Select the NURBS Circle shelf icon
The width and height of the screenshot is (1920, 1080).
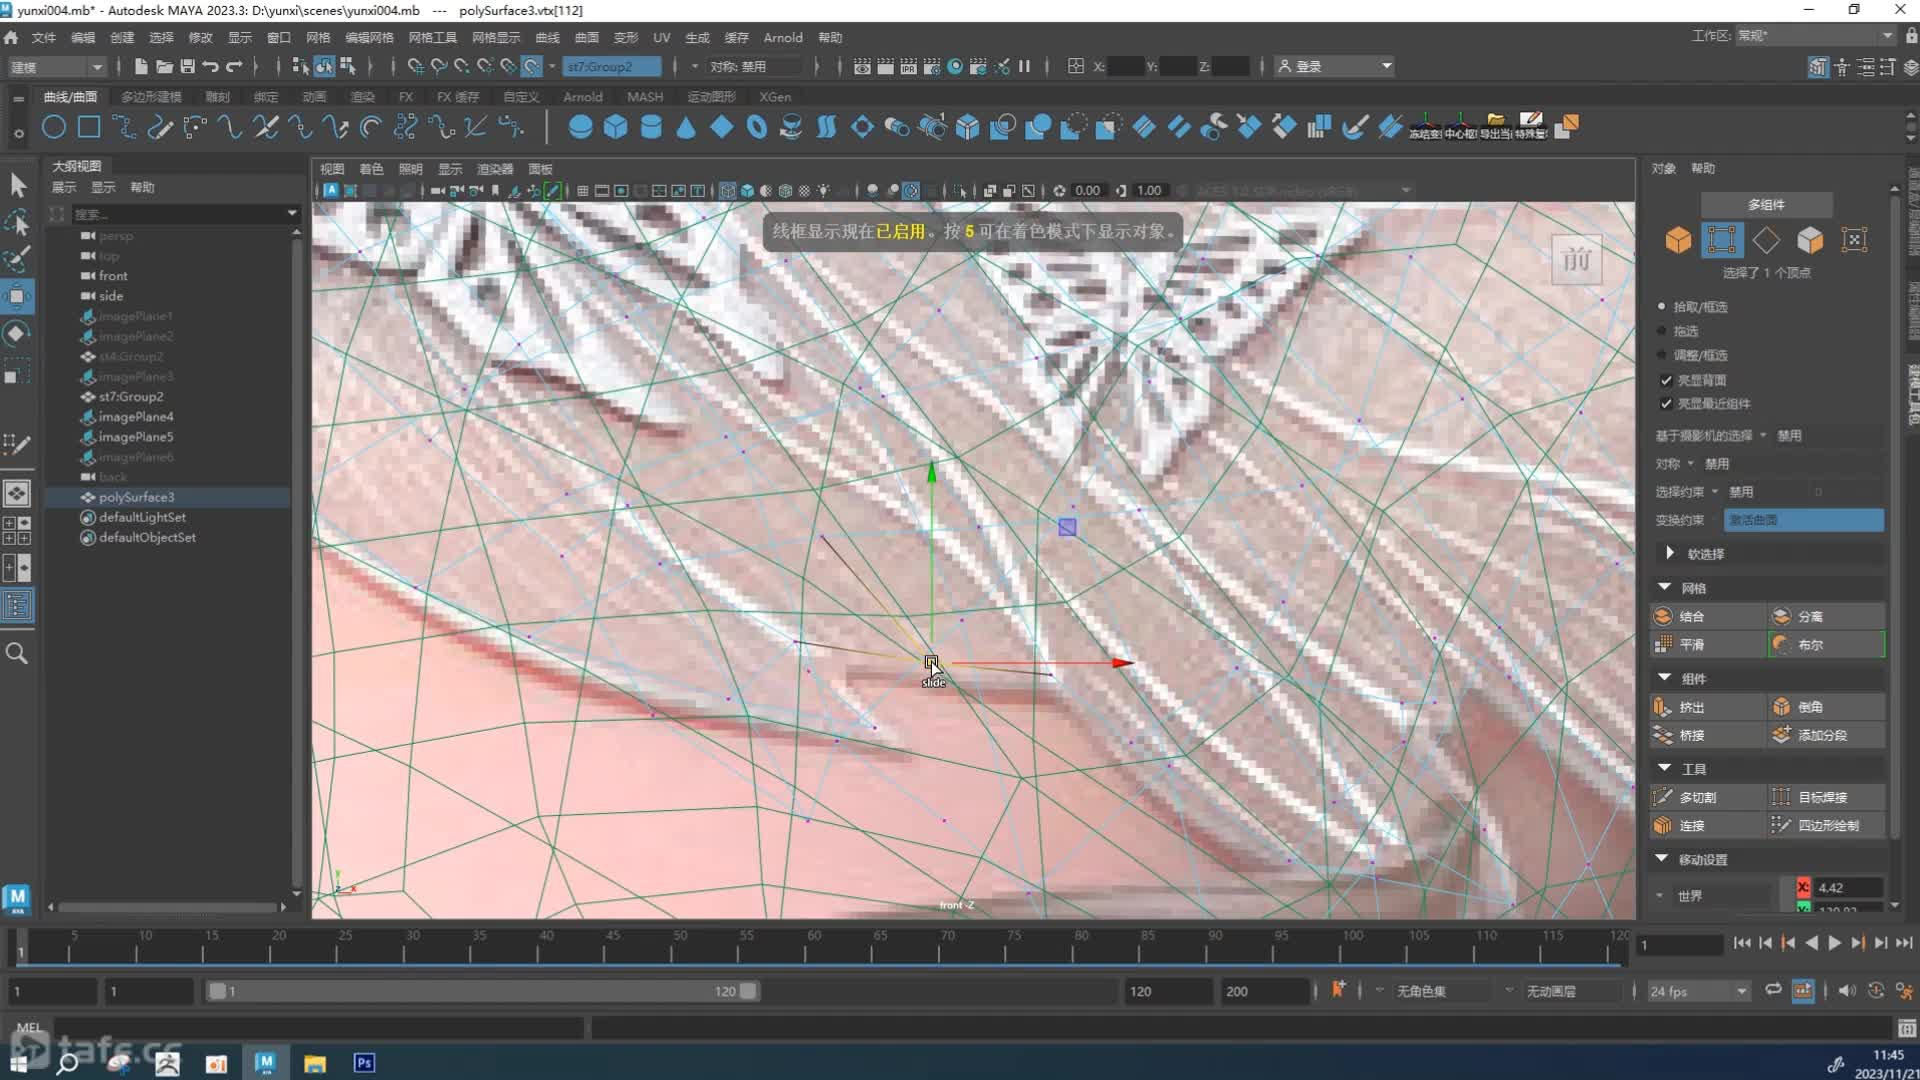coord(54,127)
